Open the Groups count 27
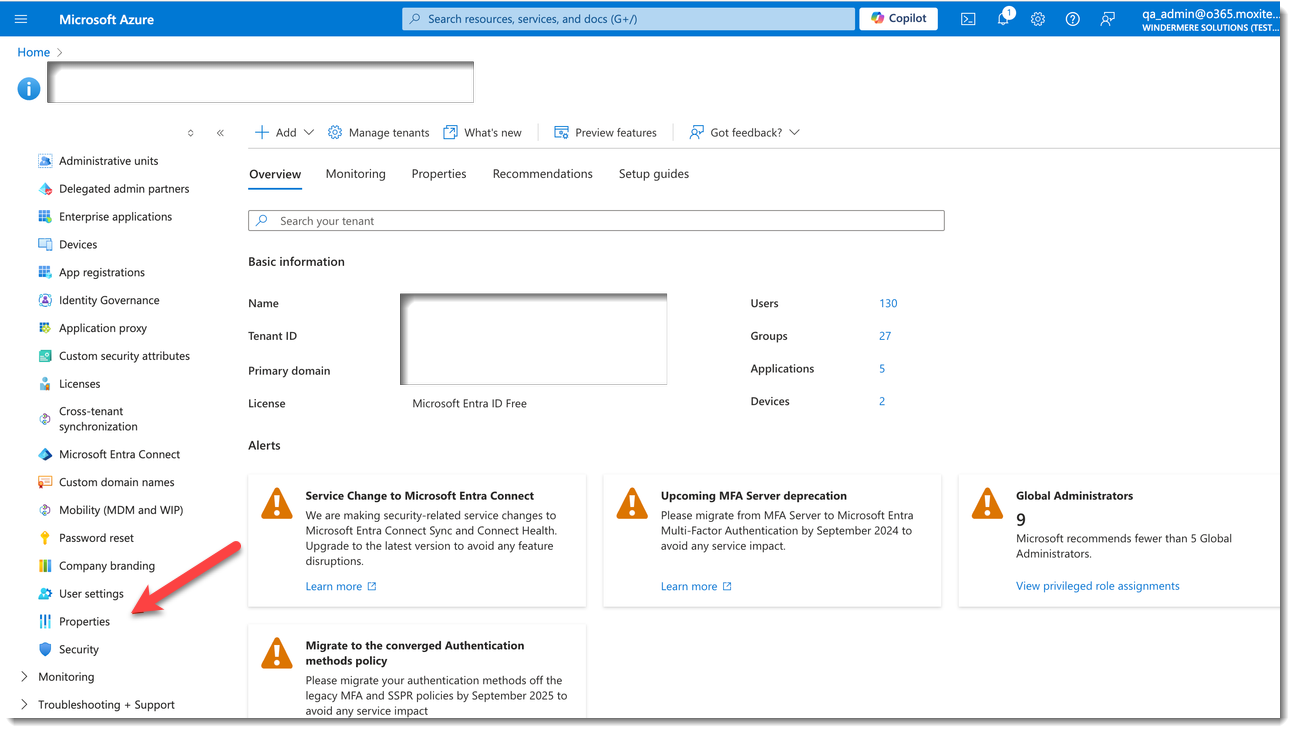Viewport: 1295px width, 733px height. (x=885, y=337)
